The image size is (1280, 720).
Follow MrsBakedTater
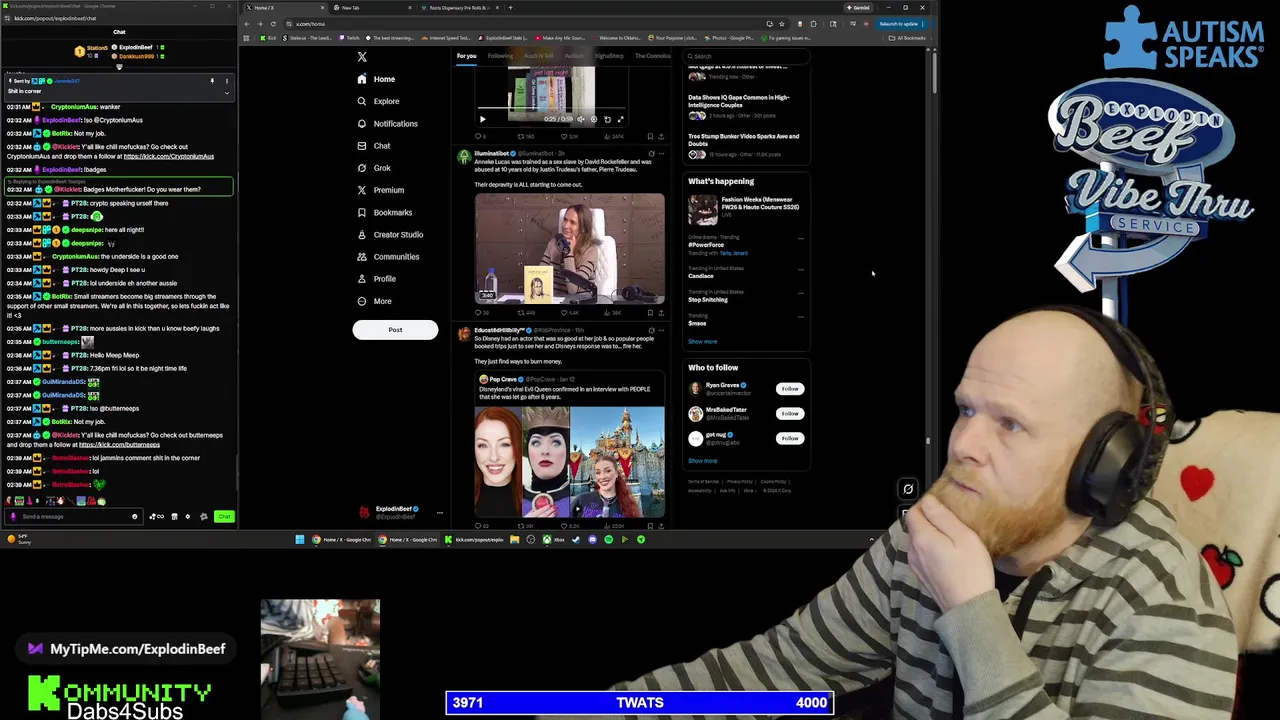[790, 414]
